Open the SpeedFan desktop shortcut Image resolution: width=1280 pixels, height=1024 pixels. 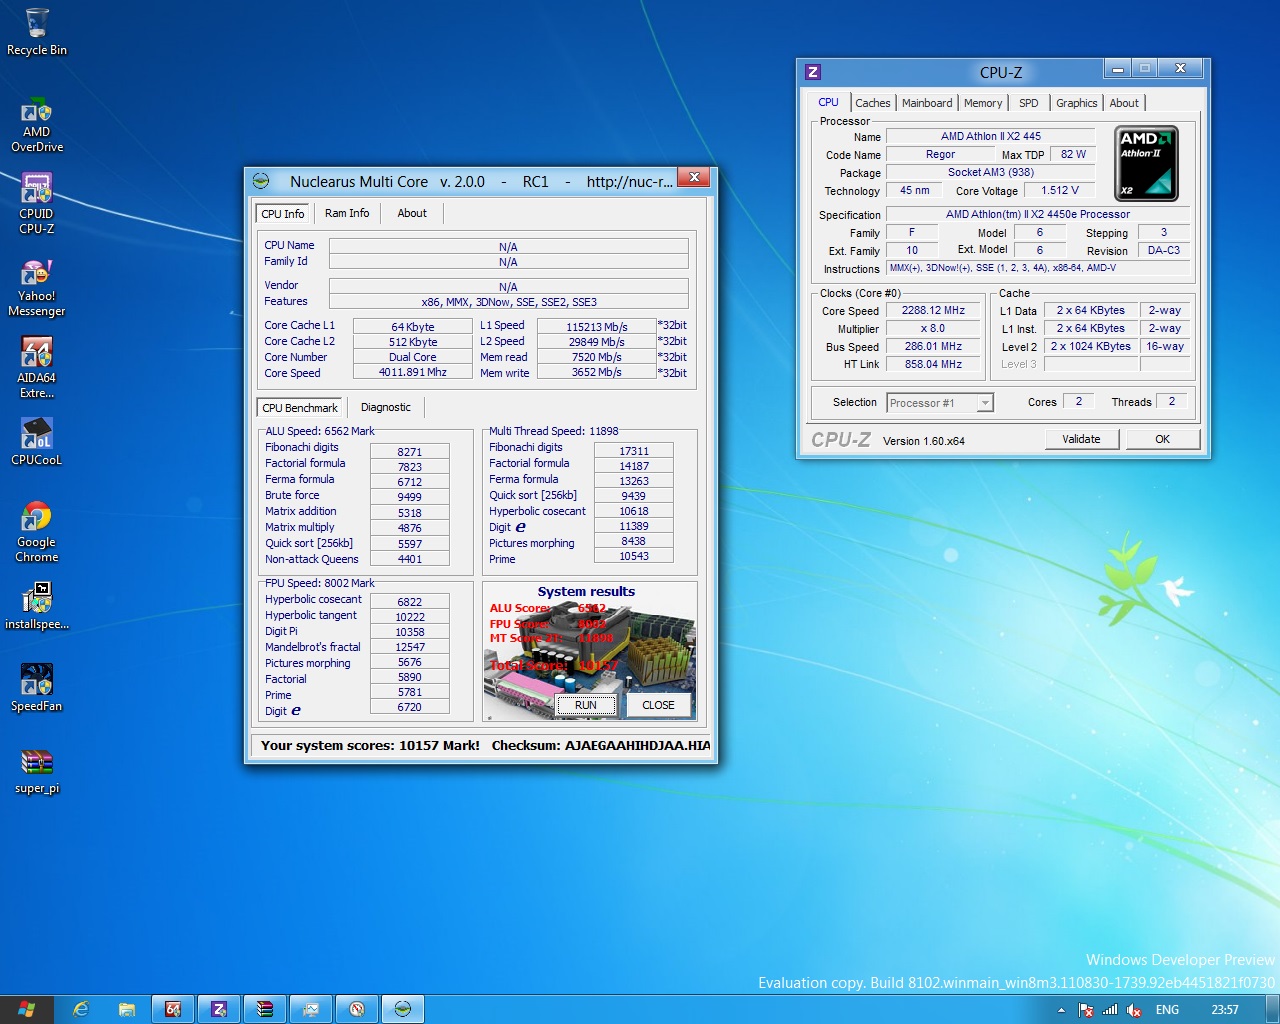[x=37, y=688]
